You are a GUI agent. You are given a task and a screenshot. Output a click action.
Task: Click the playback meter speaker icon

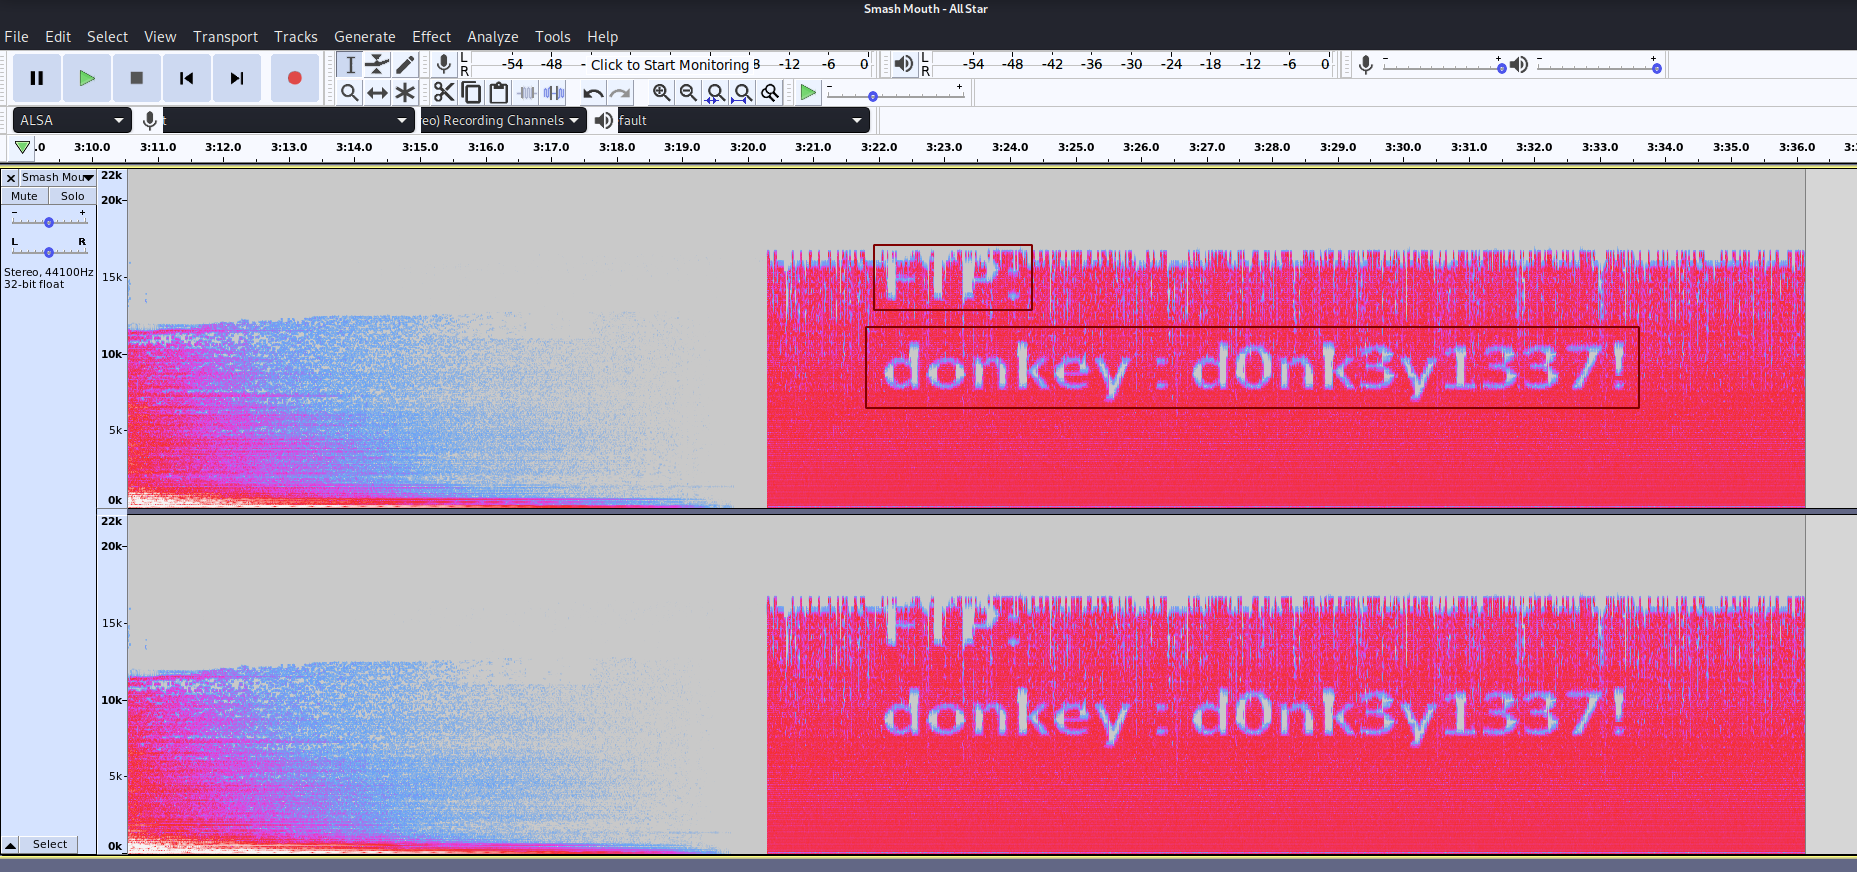pyautogui.click(x=903, y=65)
